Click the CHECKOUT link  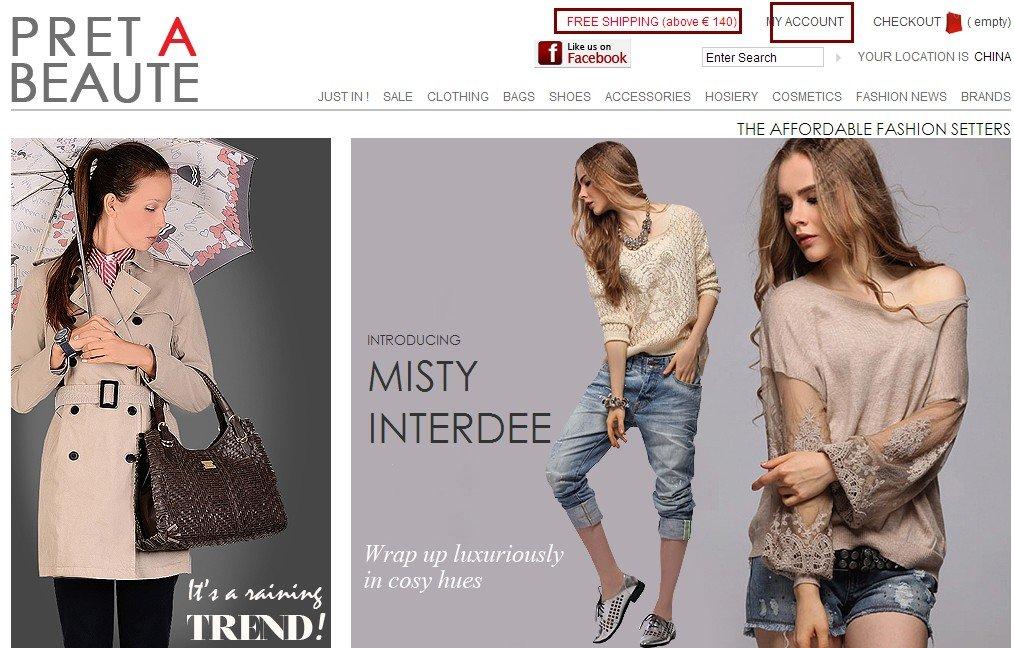pyautogui.click(x=906, y=22)
